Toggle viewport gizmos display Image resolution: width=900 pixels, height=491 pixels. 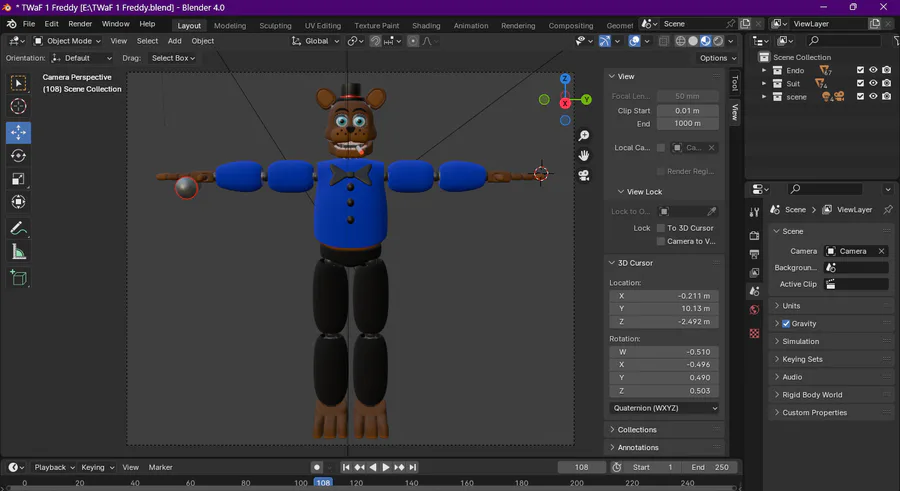click(604, 41)
